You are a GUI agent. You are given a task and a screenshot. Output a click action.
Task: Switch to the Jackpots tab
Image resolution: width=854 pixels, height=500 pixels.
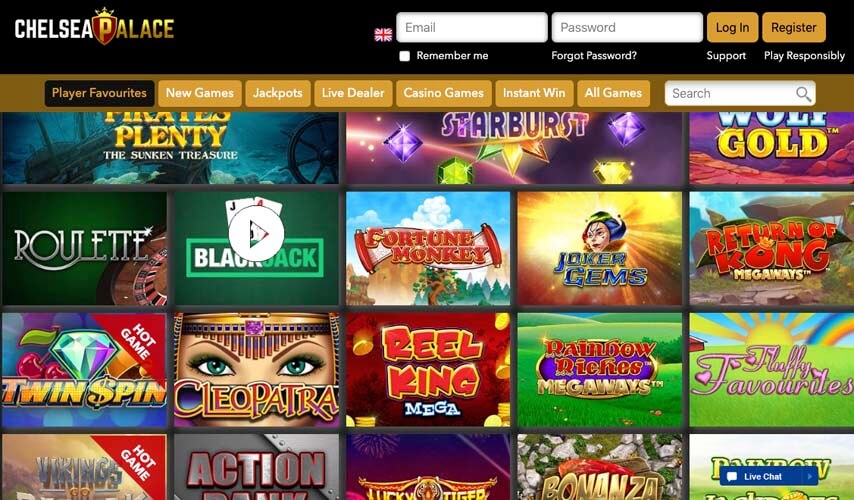[x=278, y=93]
